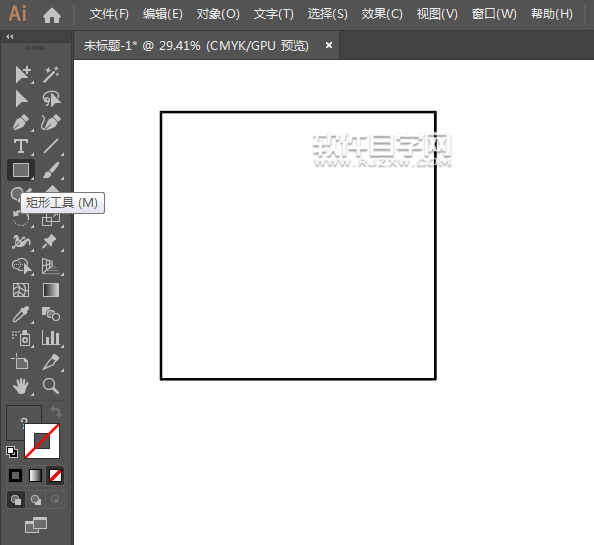The width and height of the screenshot is (594, 545).
Task: Toggle Draw Normal mode
Action: (16, 500)
